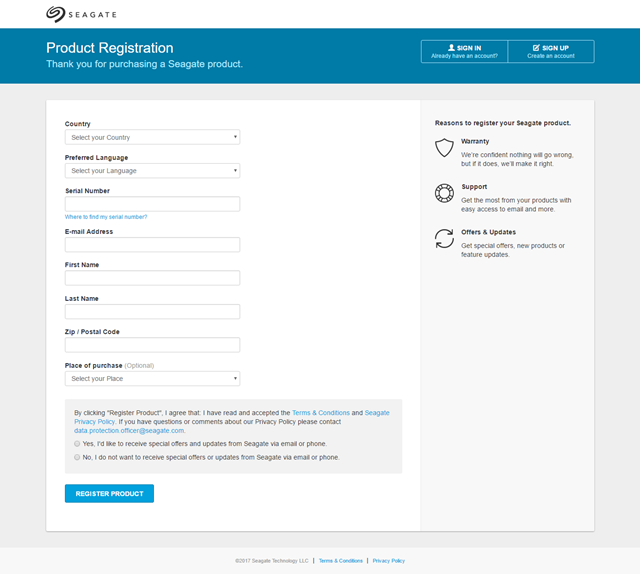Focus the First Name input field
Screen dimensions: 640x574
pyautogui.click(x=152, y=278)
